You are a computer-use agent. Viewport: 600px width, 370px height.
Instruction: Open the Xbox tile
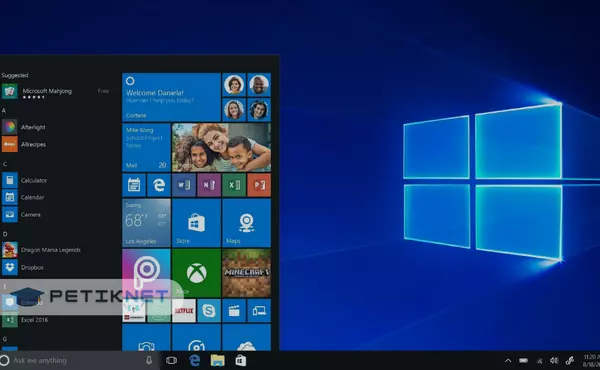196,273
